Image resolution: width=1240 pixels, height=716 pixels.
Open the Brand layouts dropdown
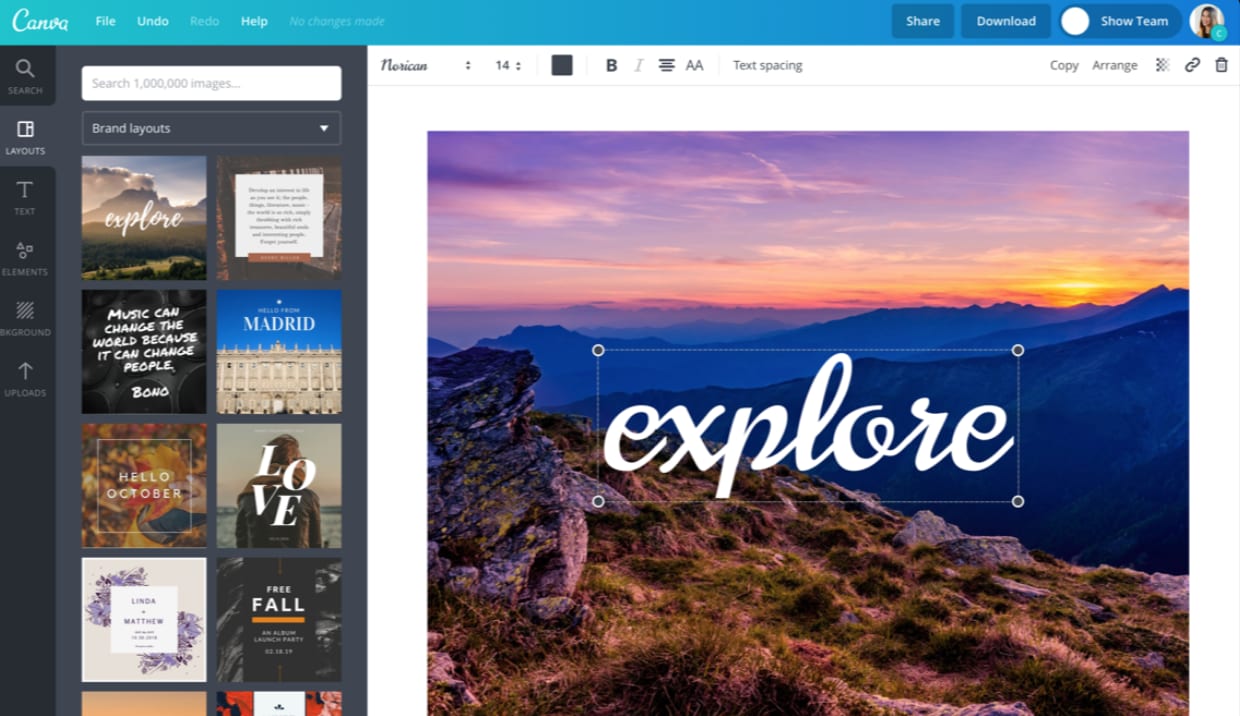[211, 128]
